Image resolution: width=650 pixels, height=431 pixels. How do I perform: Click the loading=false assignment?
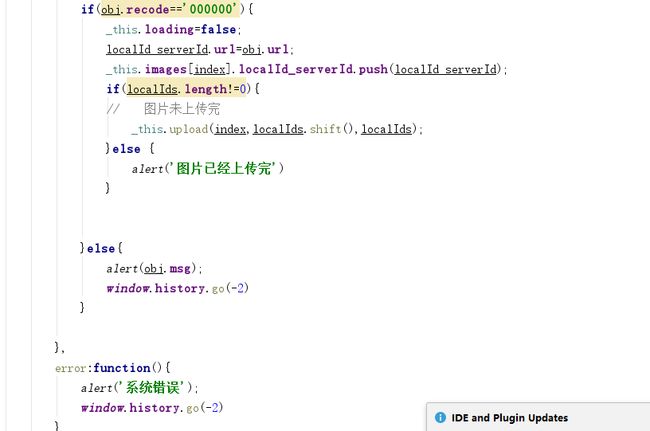coord(173,29)
